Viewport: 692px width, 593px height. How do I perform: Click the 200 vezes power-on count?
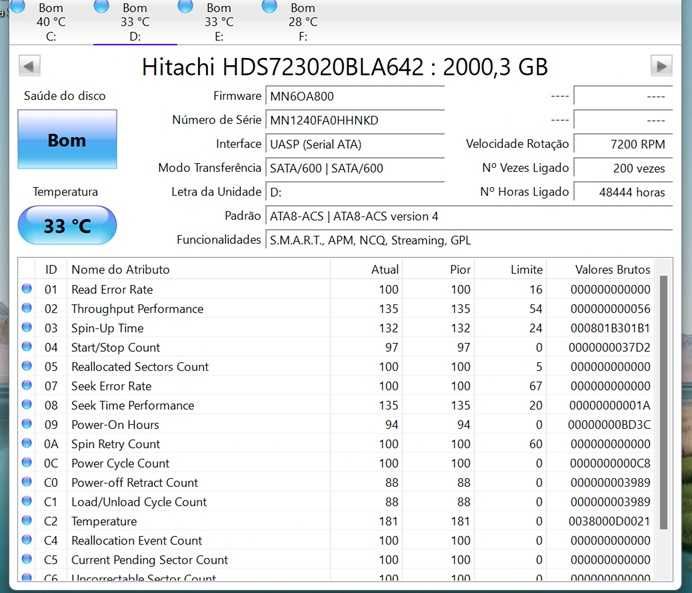(623, 168)
